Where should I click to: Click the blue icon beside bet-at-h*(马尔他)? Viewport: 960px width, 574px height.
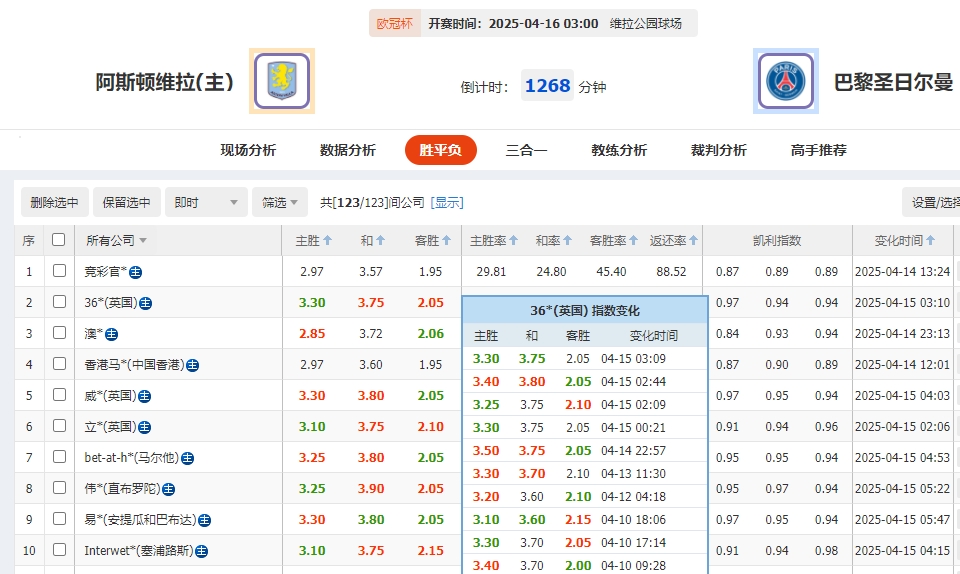[x=187, y=458]
